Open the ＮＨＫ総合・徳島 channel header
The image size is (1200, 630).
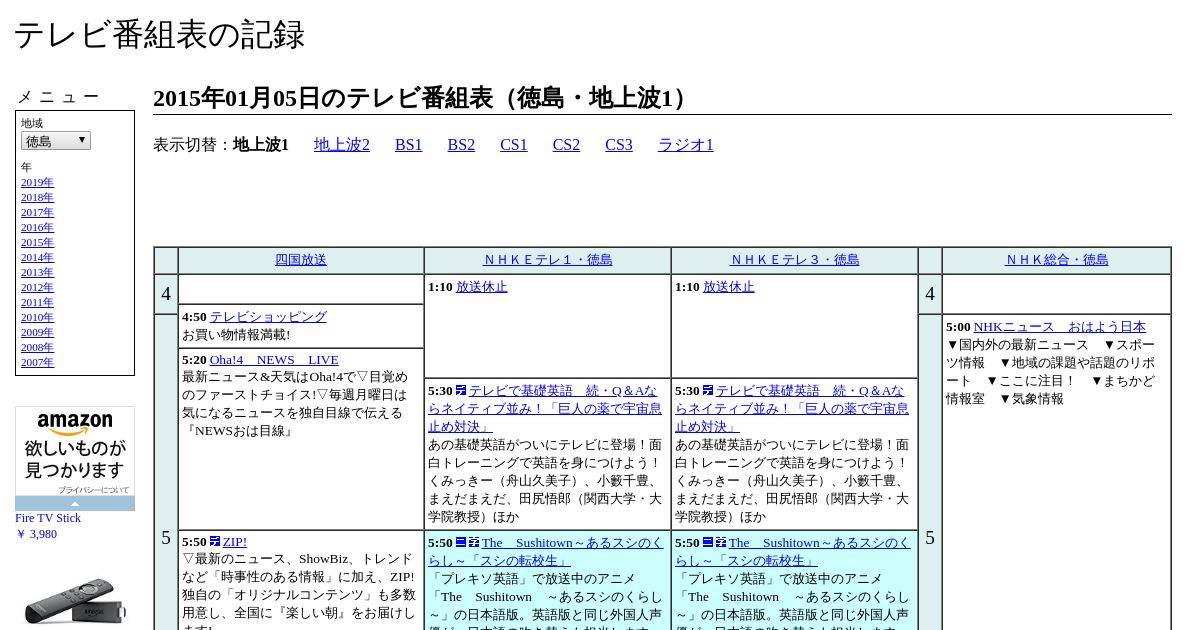[x=1056, y=260]
